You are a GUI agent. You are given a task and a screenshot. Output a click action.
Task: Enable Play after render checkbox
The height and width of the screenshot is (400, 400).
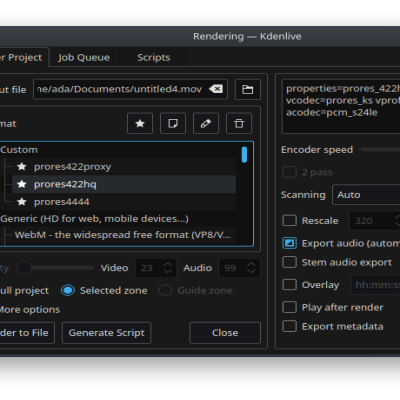pyautogui.click(x=289, y=307)
